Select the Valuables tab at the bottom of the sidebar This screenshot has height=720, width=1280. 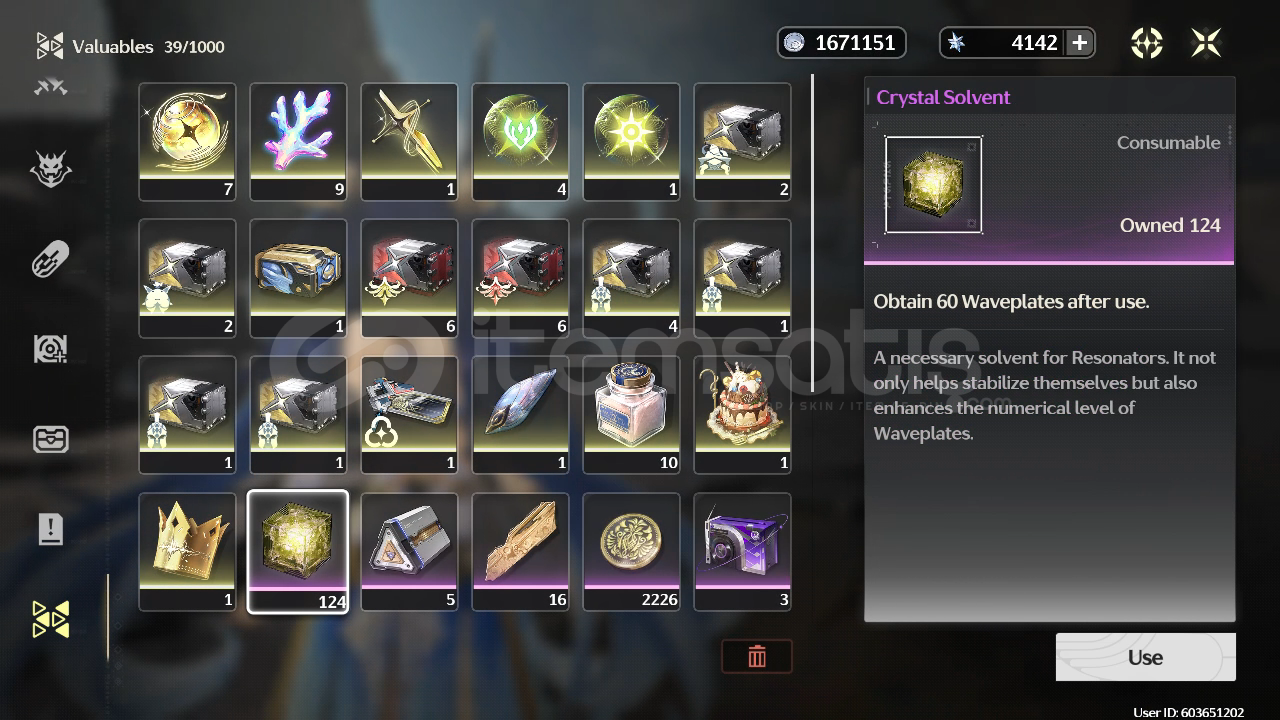pos(51,619)
